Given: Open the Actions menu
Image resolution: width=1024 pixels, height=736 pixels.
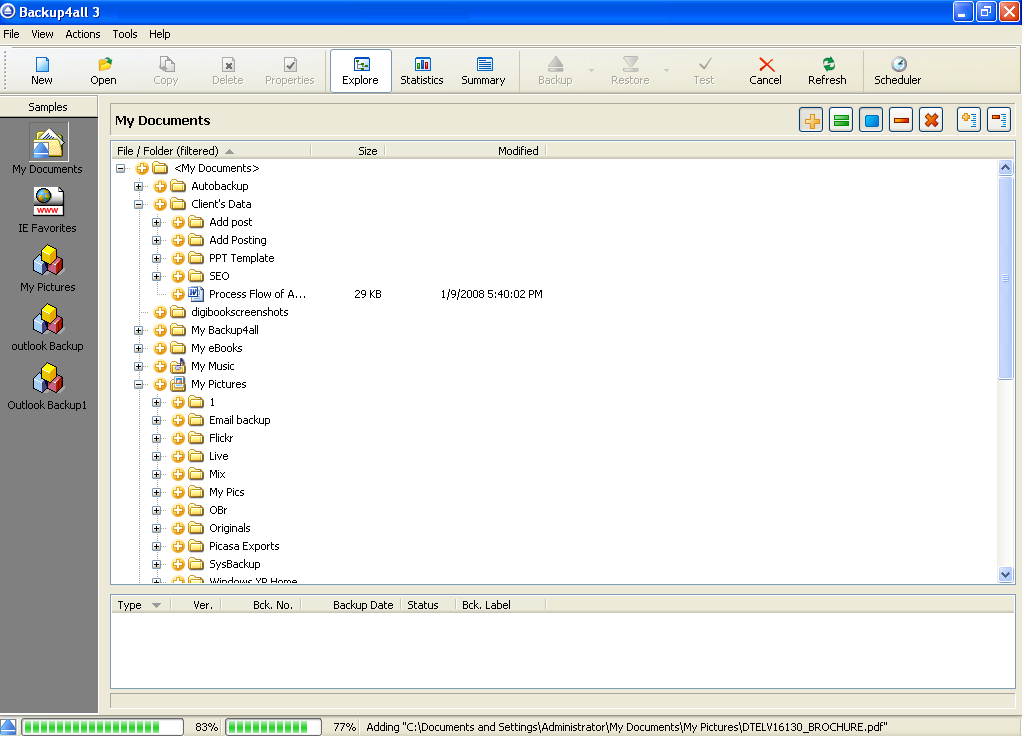Looking at the screenshot, I should (x=83, y=34).
